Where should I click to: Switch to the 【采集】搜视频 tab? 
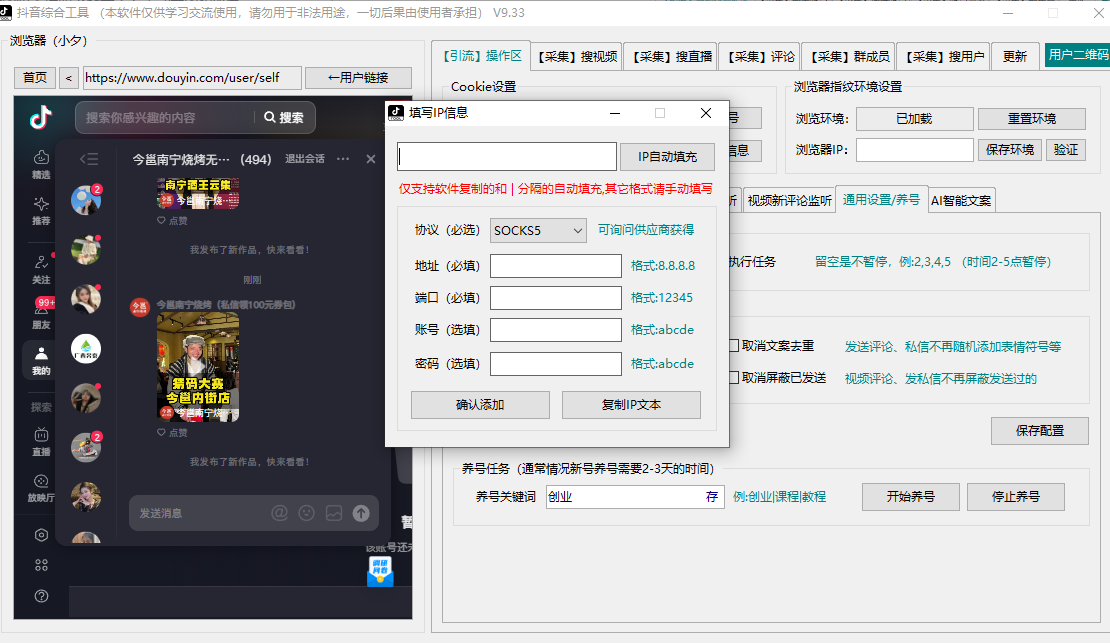click(x=577, y=57)
